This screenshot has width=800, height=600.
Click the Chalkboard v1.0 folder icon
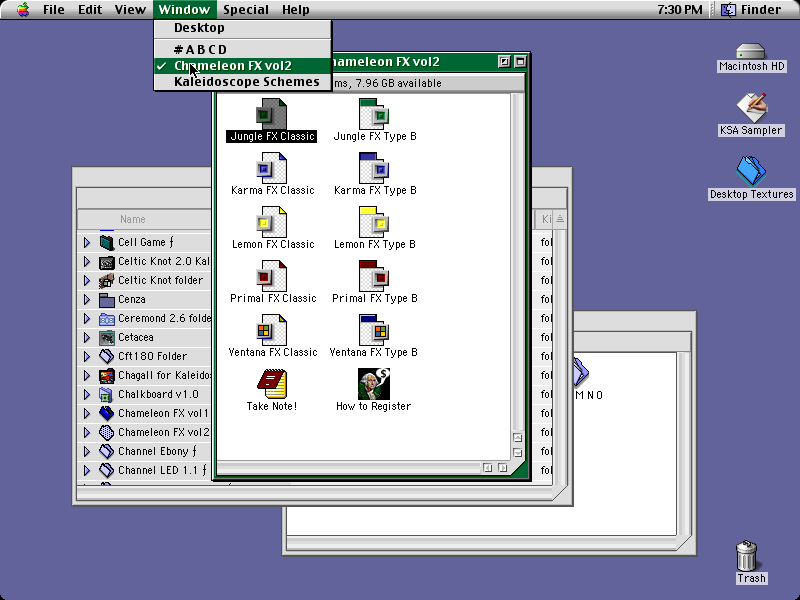(x=106, y=395)
